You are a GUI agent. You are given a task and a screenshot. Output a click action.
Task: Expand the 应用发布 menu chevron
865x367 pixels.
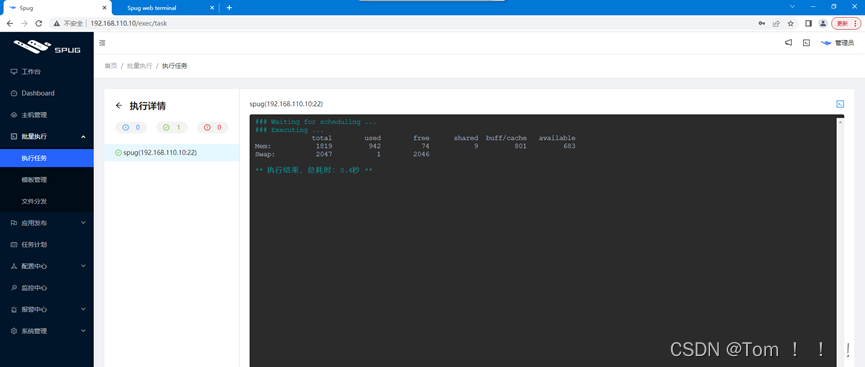[x=83, y=223]
